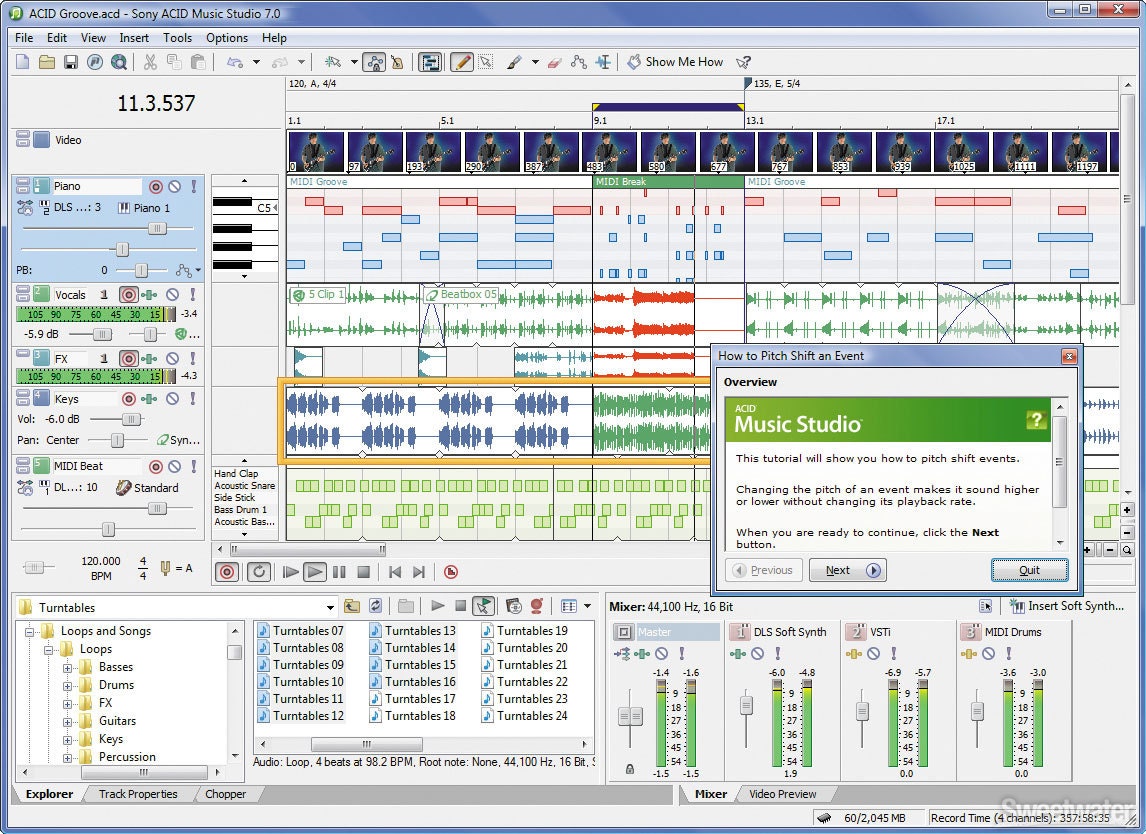Solo the MIDI Drums mixer channel
Image resolution: width=1146 pixels, height=834 pixels.
click(x=1009, y=653)
